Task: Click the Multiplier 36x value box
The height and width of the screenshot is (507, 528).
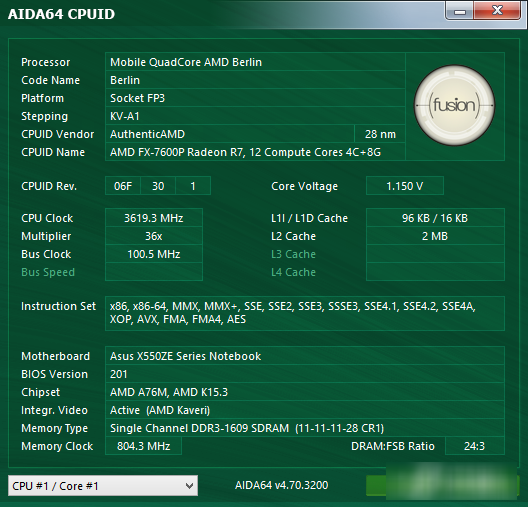Action: tap(154, 236)
